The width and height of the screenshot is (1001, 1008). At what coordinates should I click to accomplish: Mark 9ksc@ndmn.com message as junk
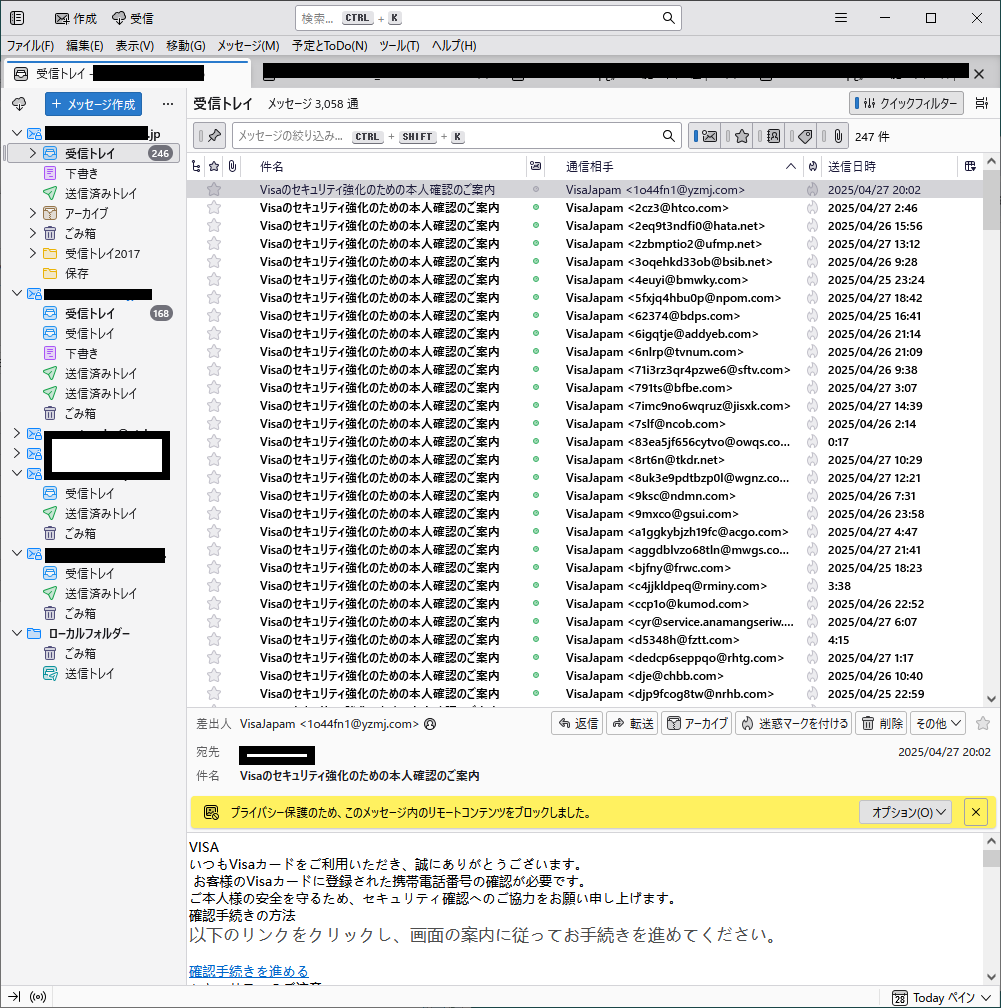tap(813, 496)
